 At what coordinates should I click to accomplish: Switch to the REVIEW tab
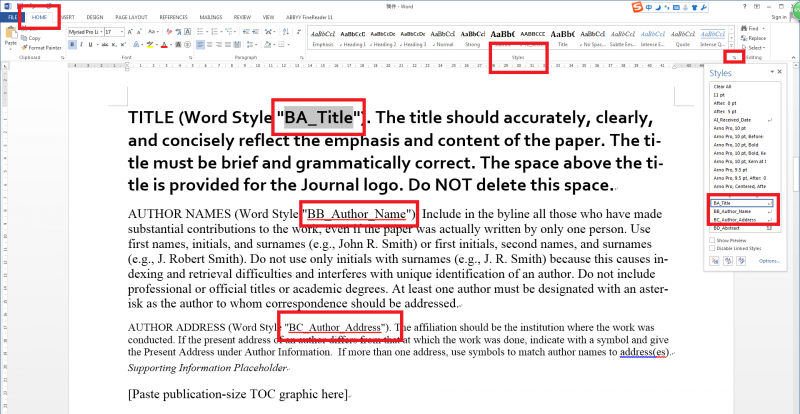coord(242,17)
